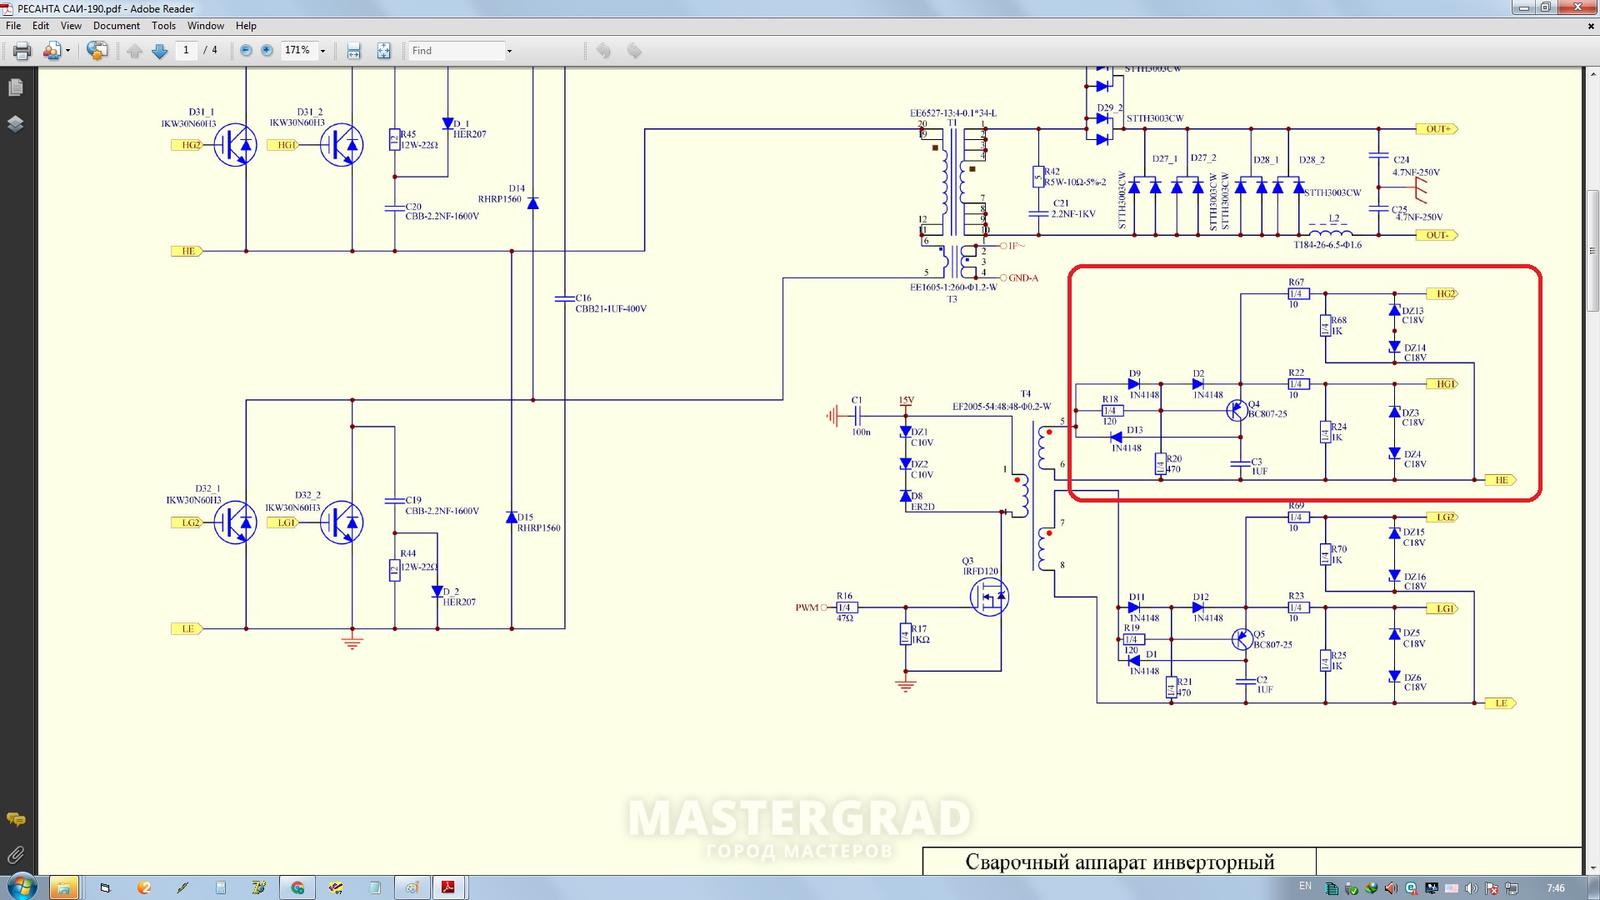Open the zoom percentage dropdown arrow
Screen dimensions: 1600x900
(x=323, y=51)
